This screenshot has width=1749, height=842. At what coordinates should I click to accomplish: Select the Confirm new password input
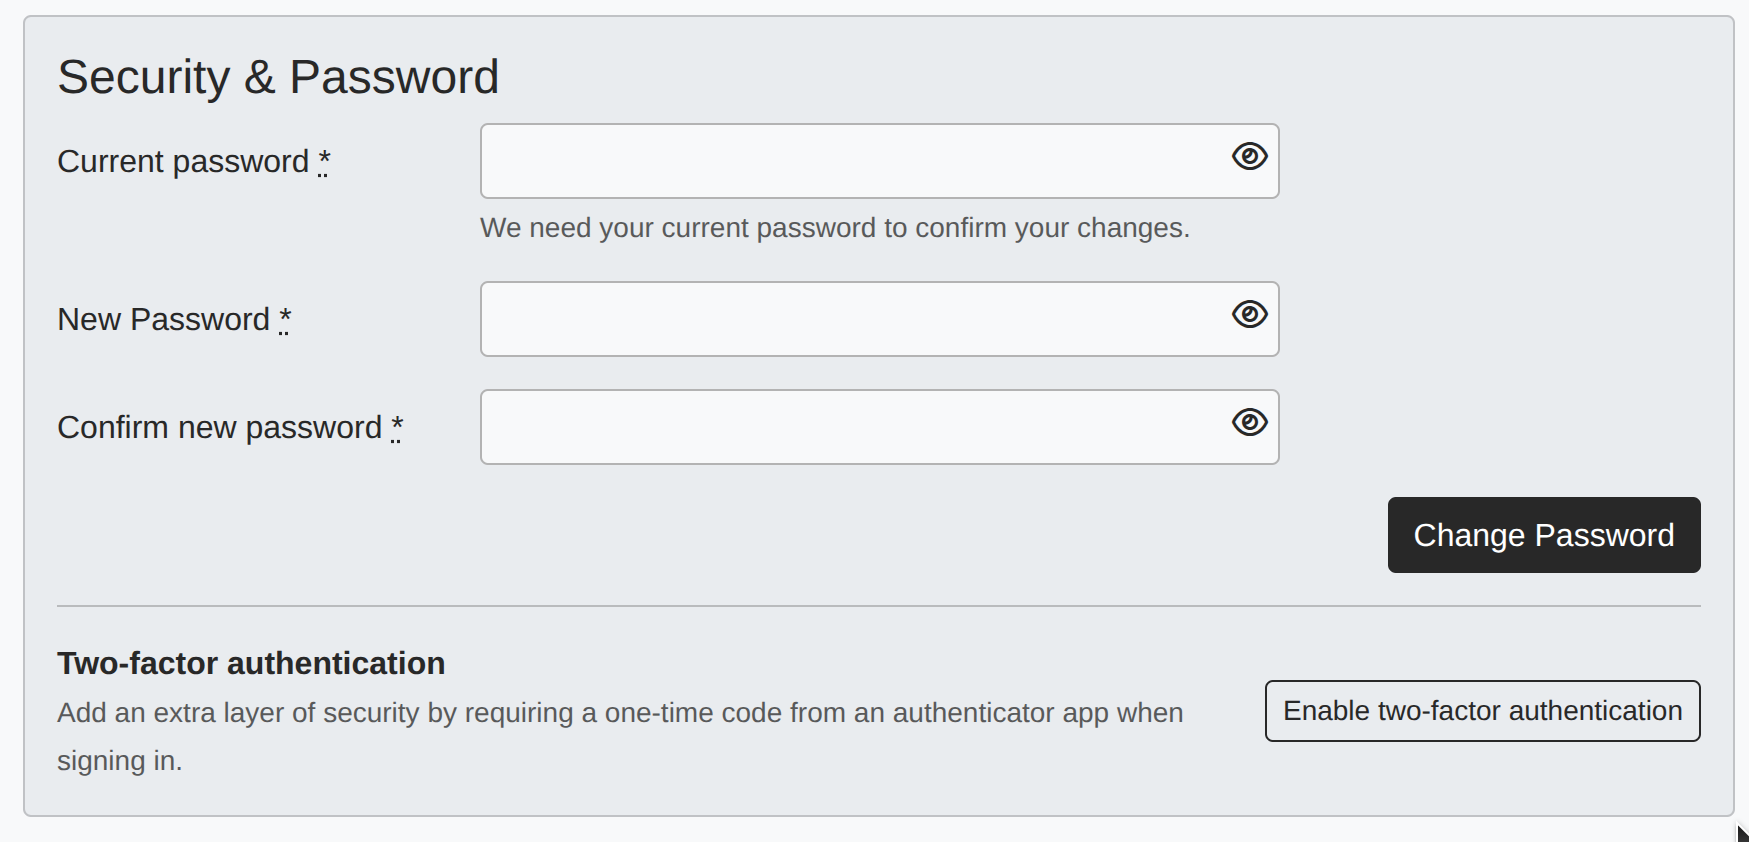click(850, 427)
